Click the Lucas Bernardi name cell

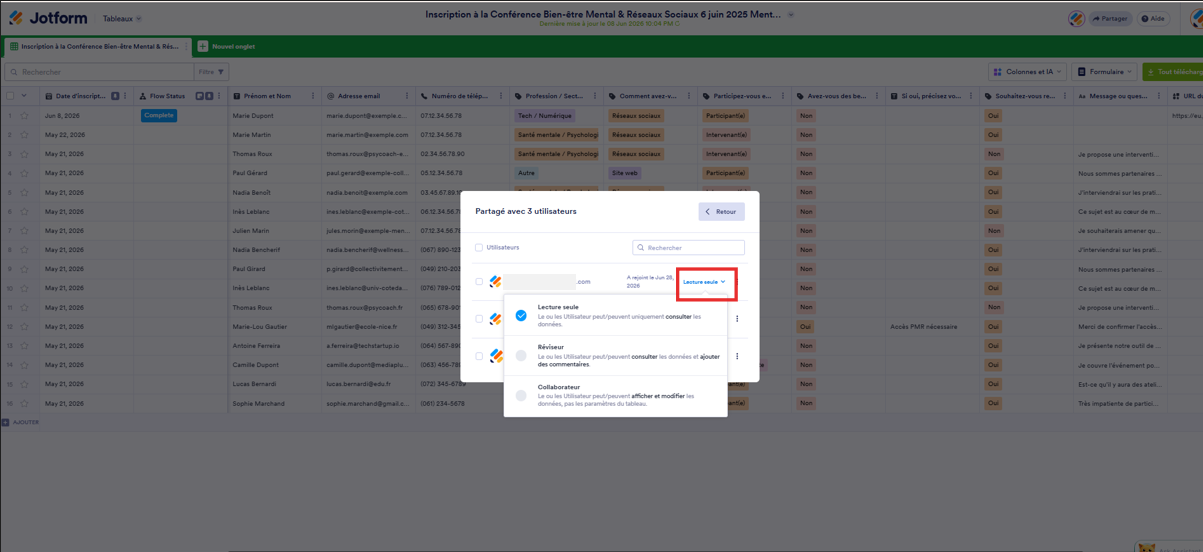274,384
